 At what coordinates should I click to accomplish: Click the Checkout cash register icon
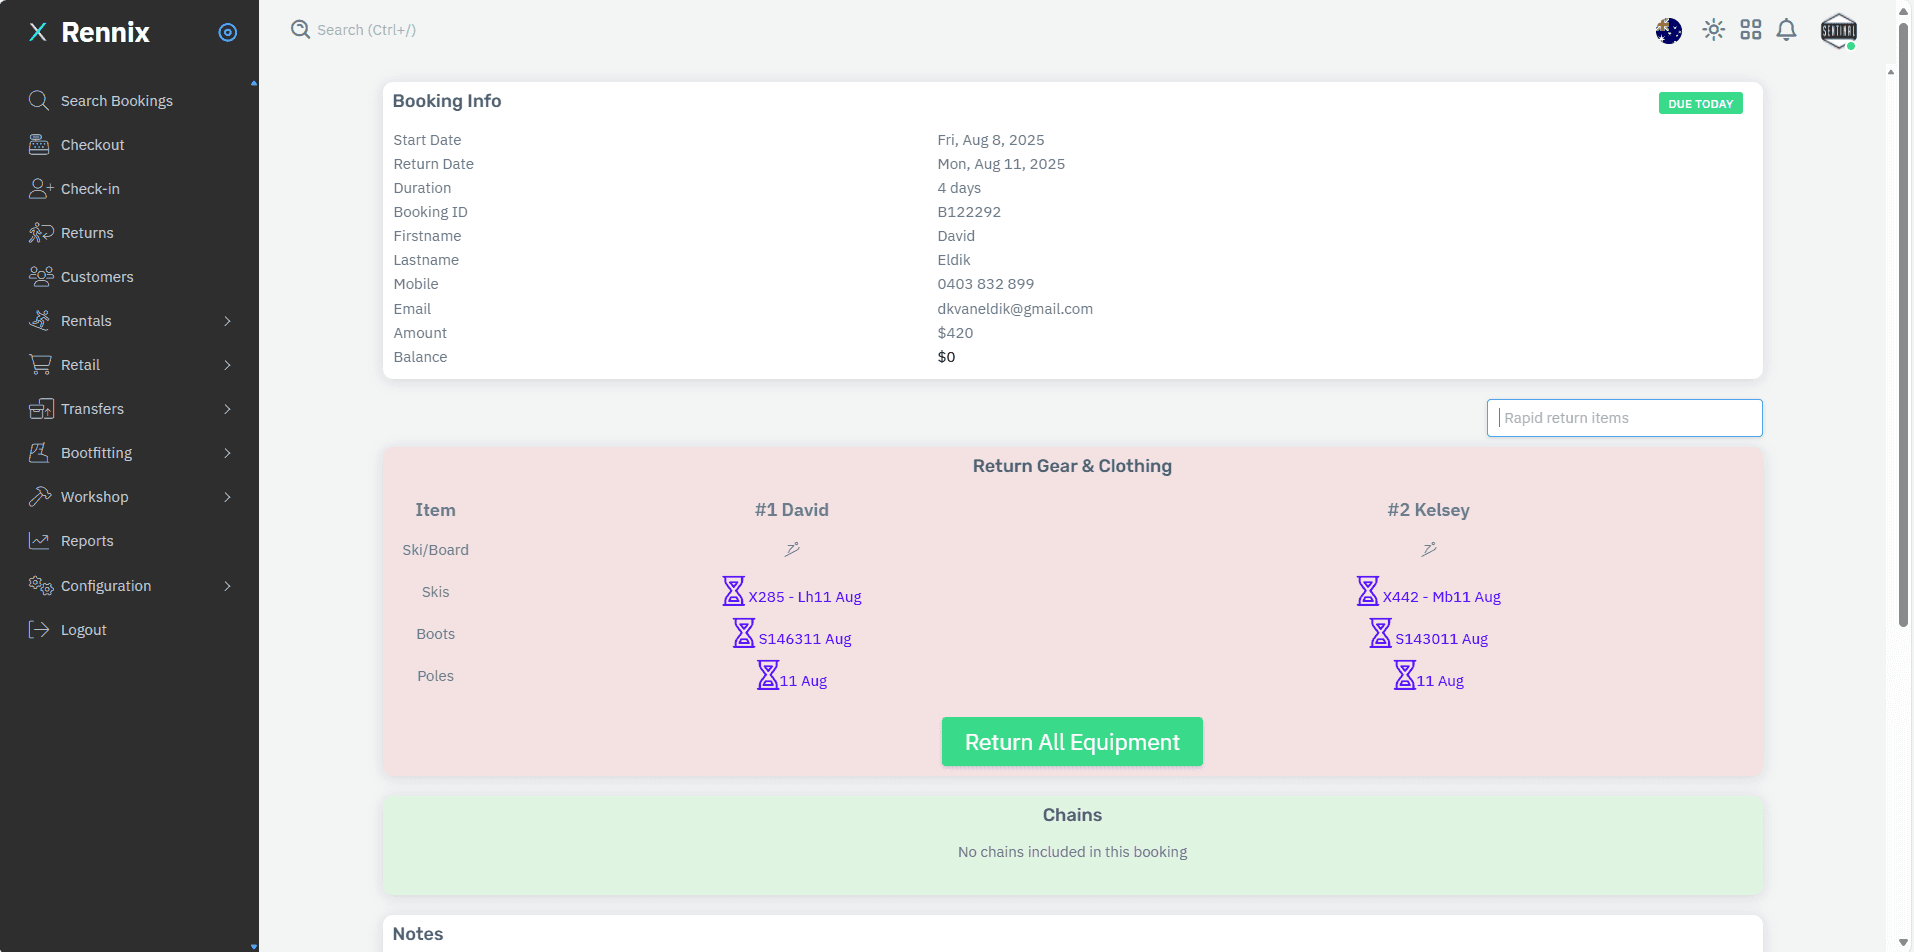coord(39,144)
